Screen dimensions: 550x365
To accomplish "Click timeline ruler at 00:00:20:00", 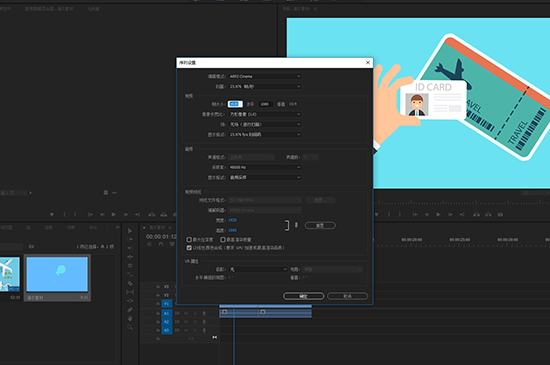I will click(412, 240).
